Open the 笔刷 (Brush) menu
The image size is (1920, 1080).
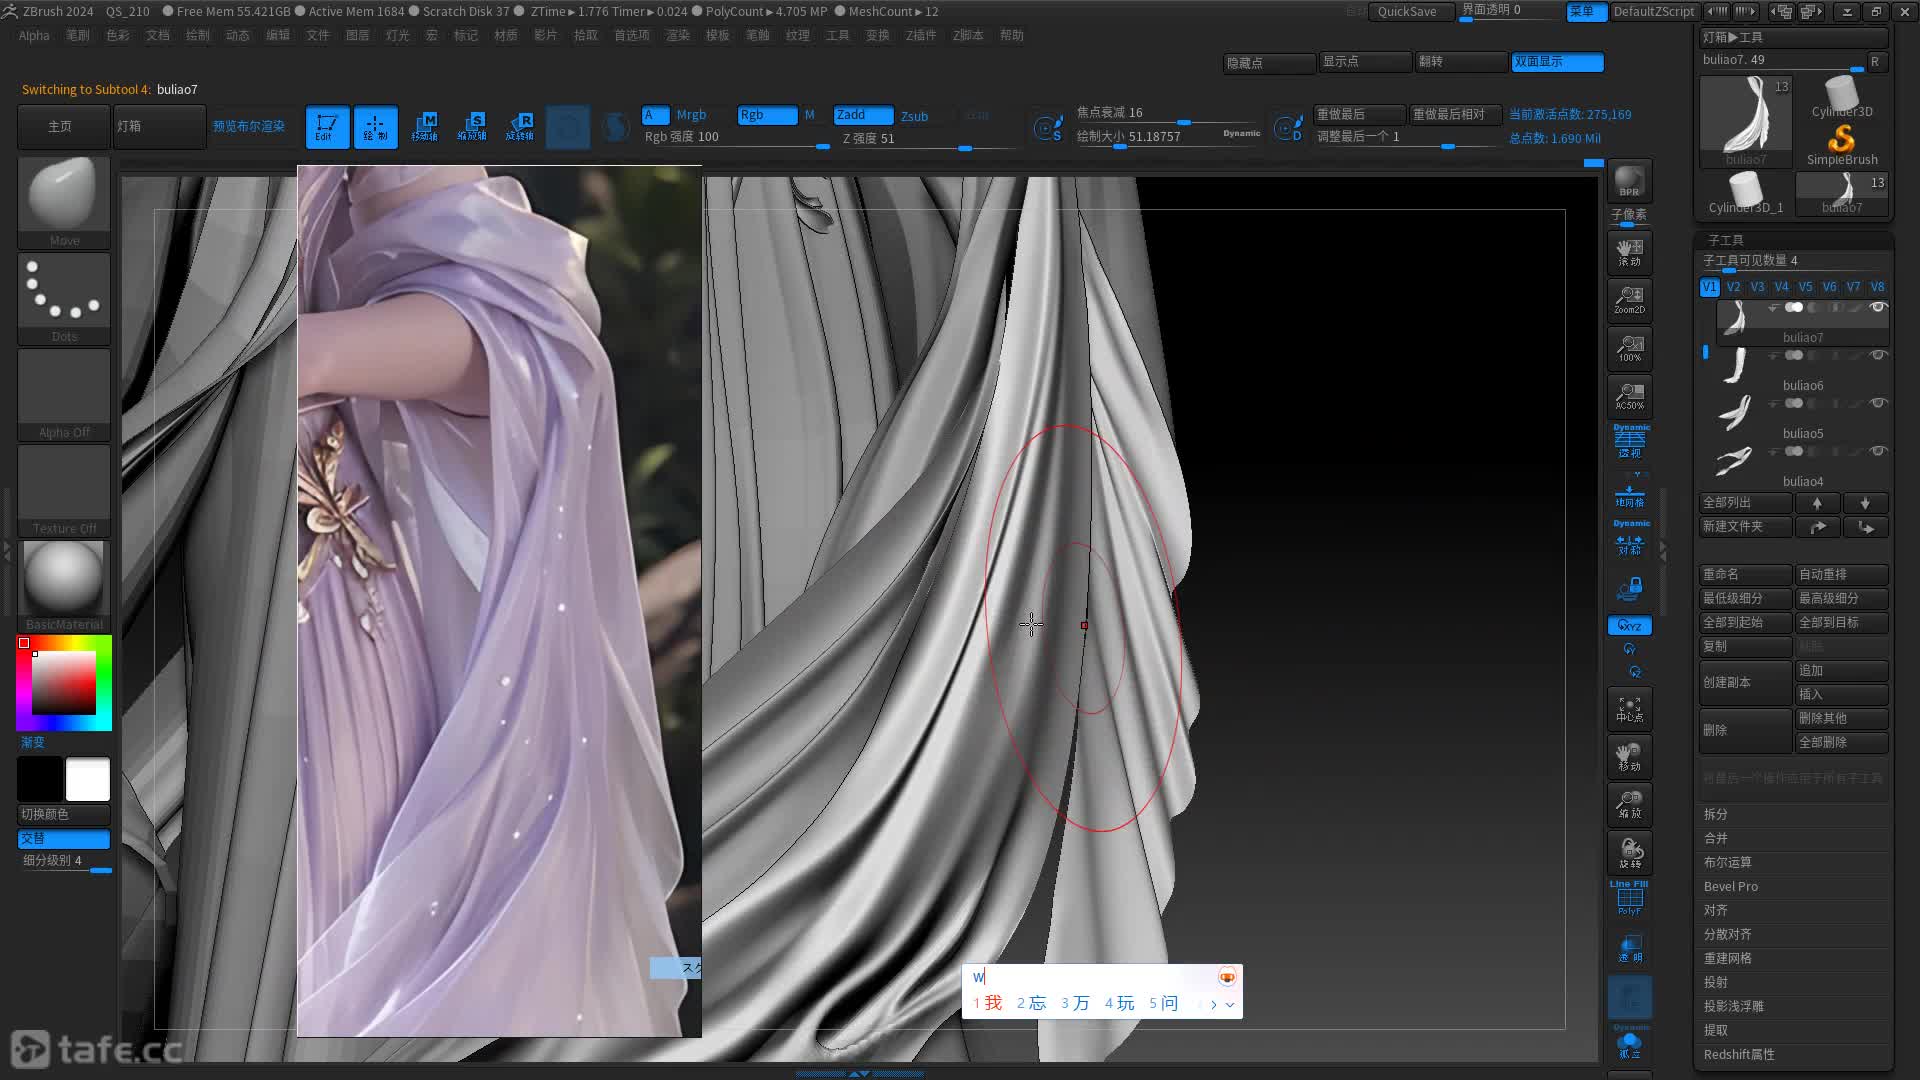click(78, 35)
